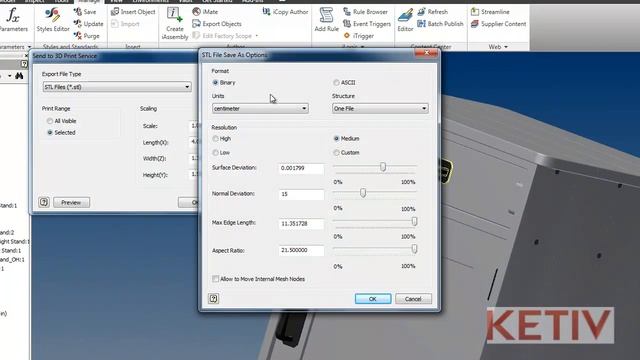Click the binoculars find icon in browser

coord(19,76)
